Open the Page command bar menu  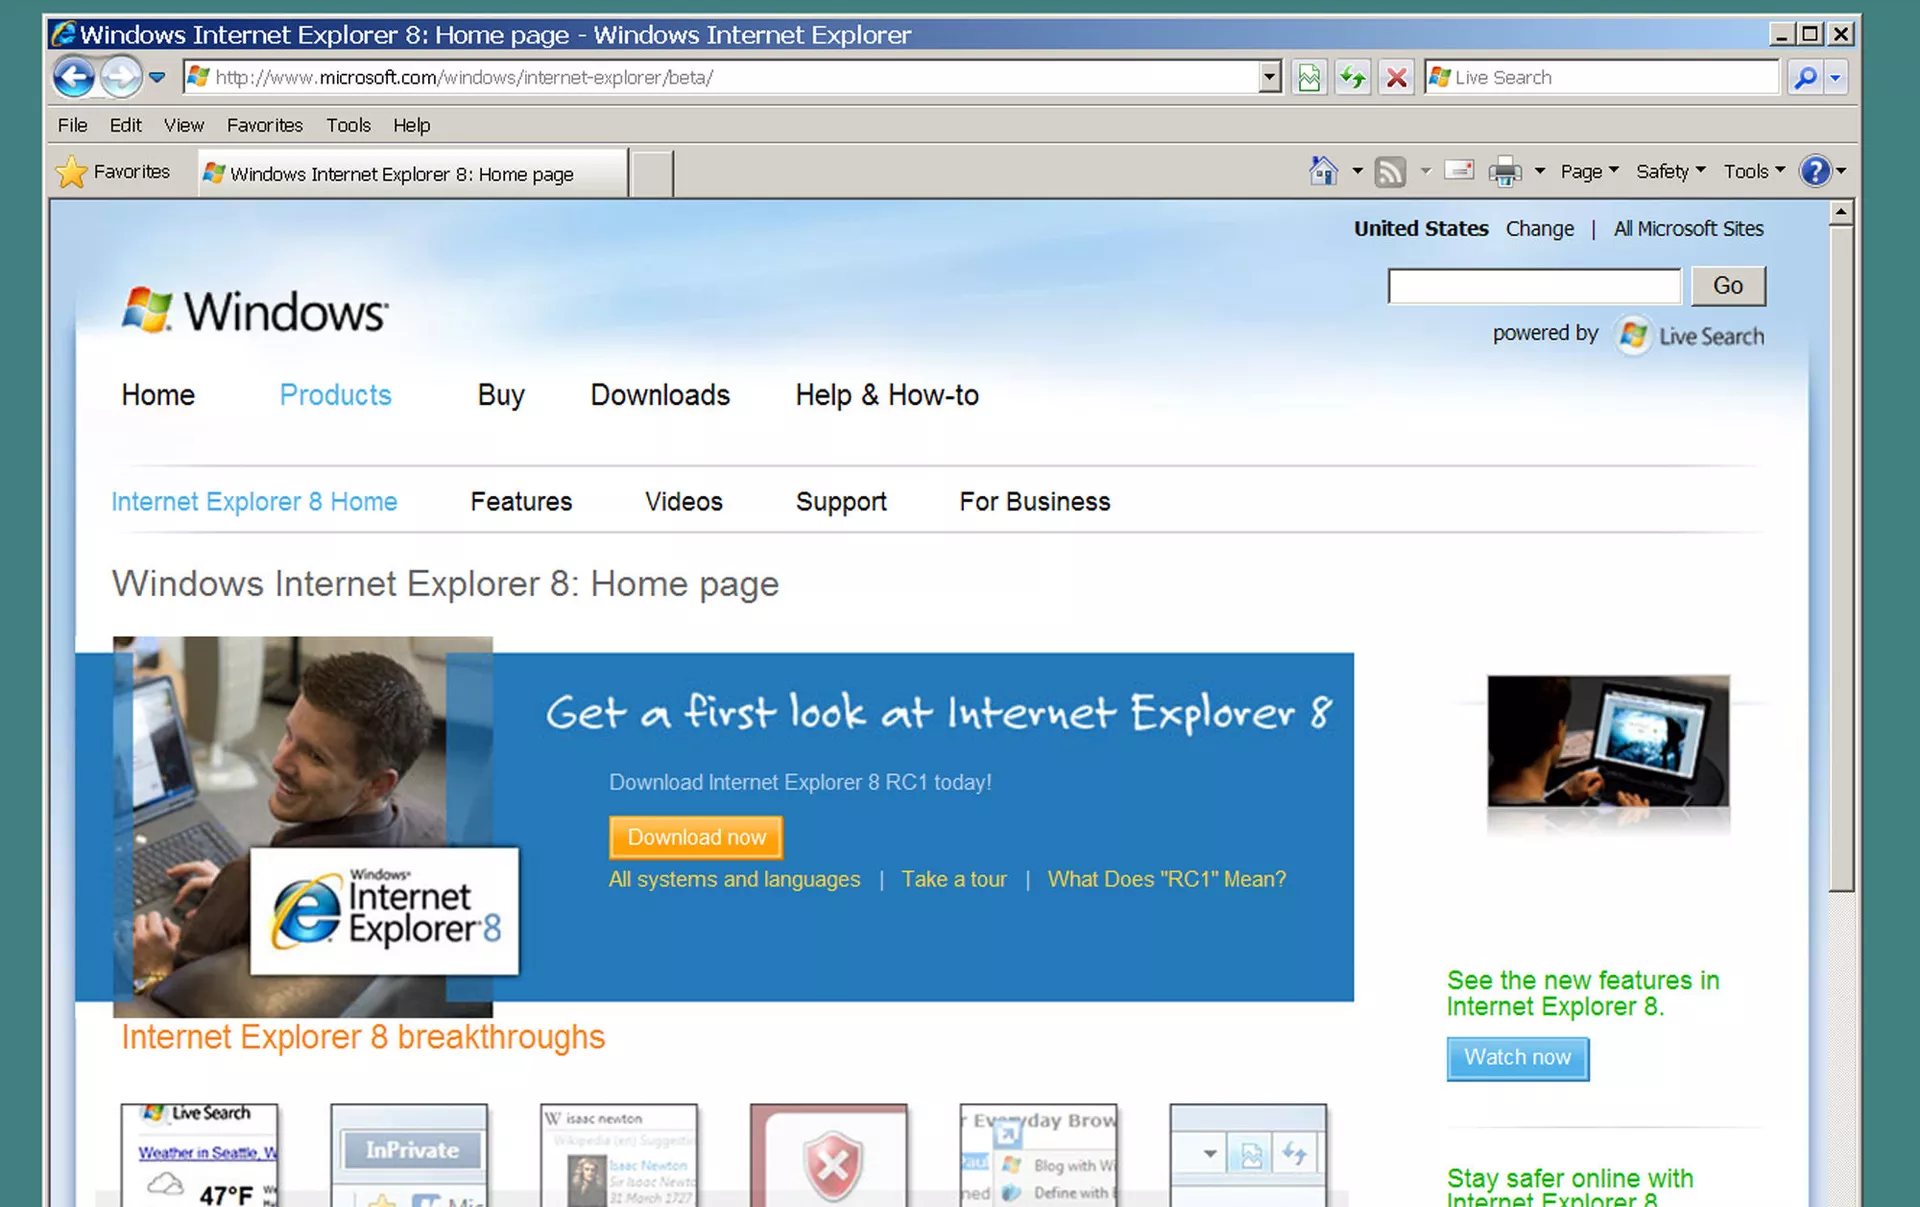[1589, 171]
